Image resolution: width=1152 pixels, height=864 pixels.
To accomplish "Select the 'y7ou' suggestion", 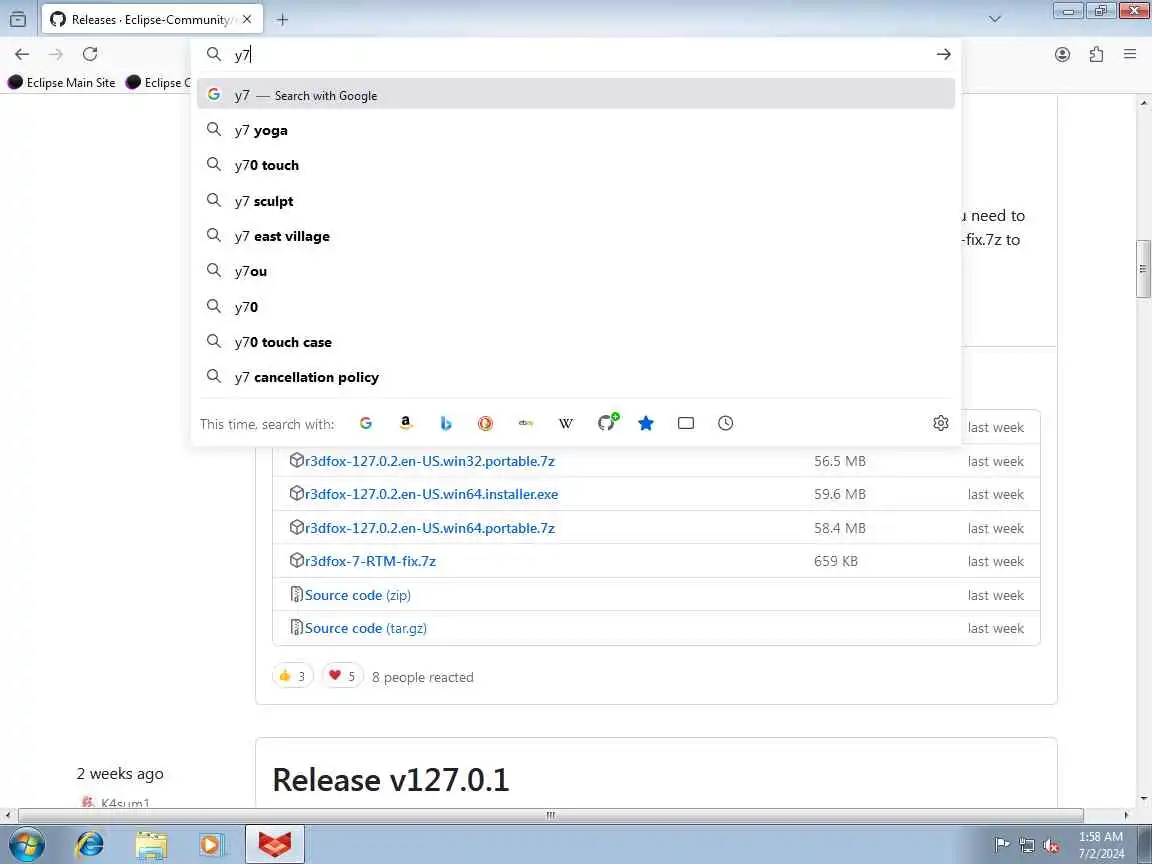I will [576, 271].
